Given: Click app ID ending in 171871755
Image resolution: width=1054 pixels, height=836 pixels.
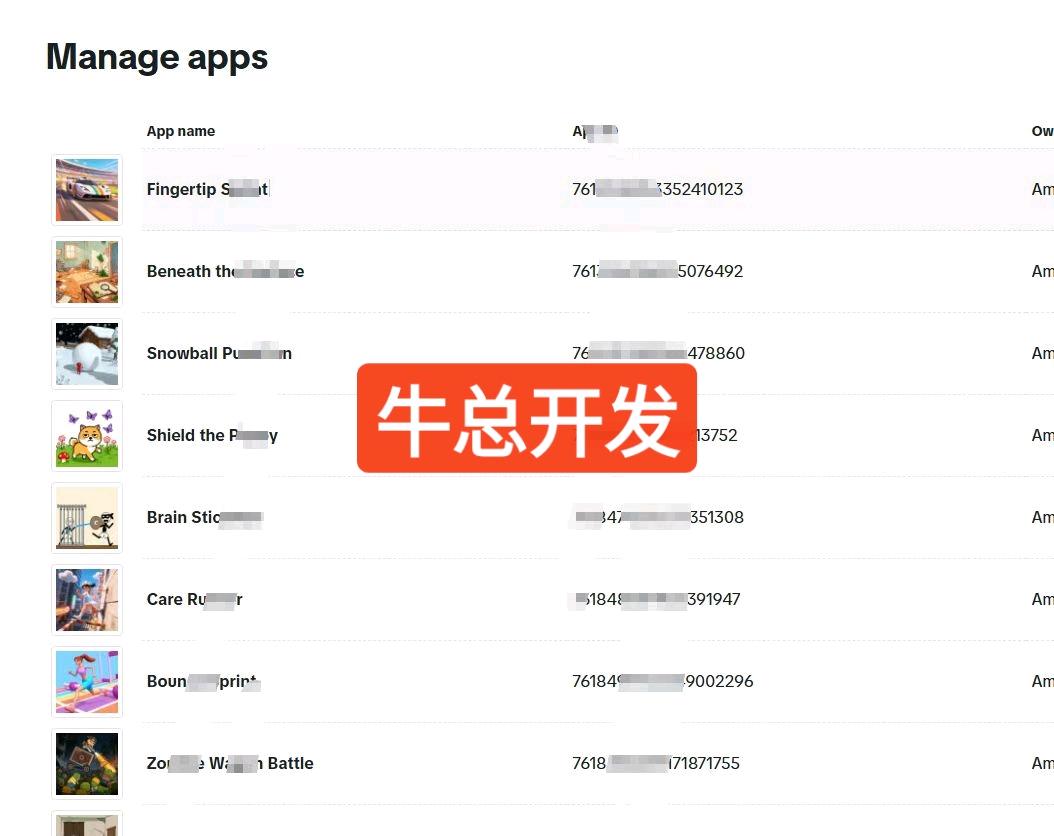Looking at the screenshot, I should click(656, 763).
